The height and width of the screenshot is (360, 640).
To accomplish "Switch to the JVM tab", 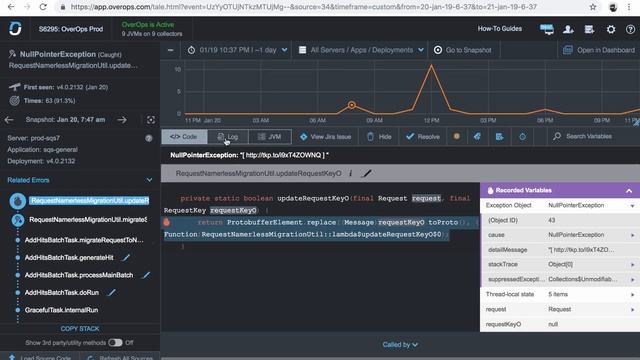I will coord(270,137).
